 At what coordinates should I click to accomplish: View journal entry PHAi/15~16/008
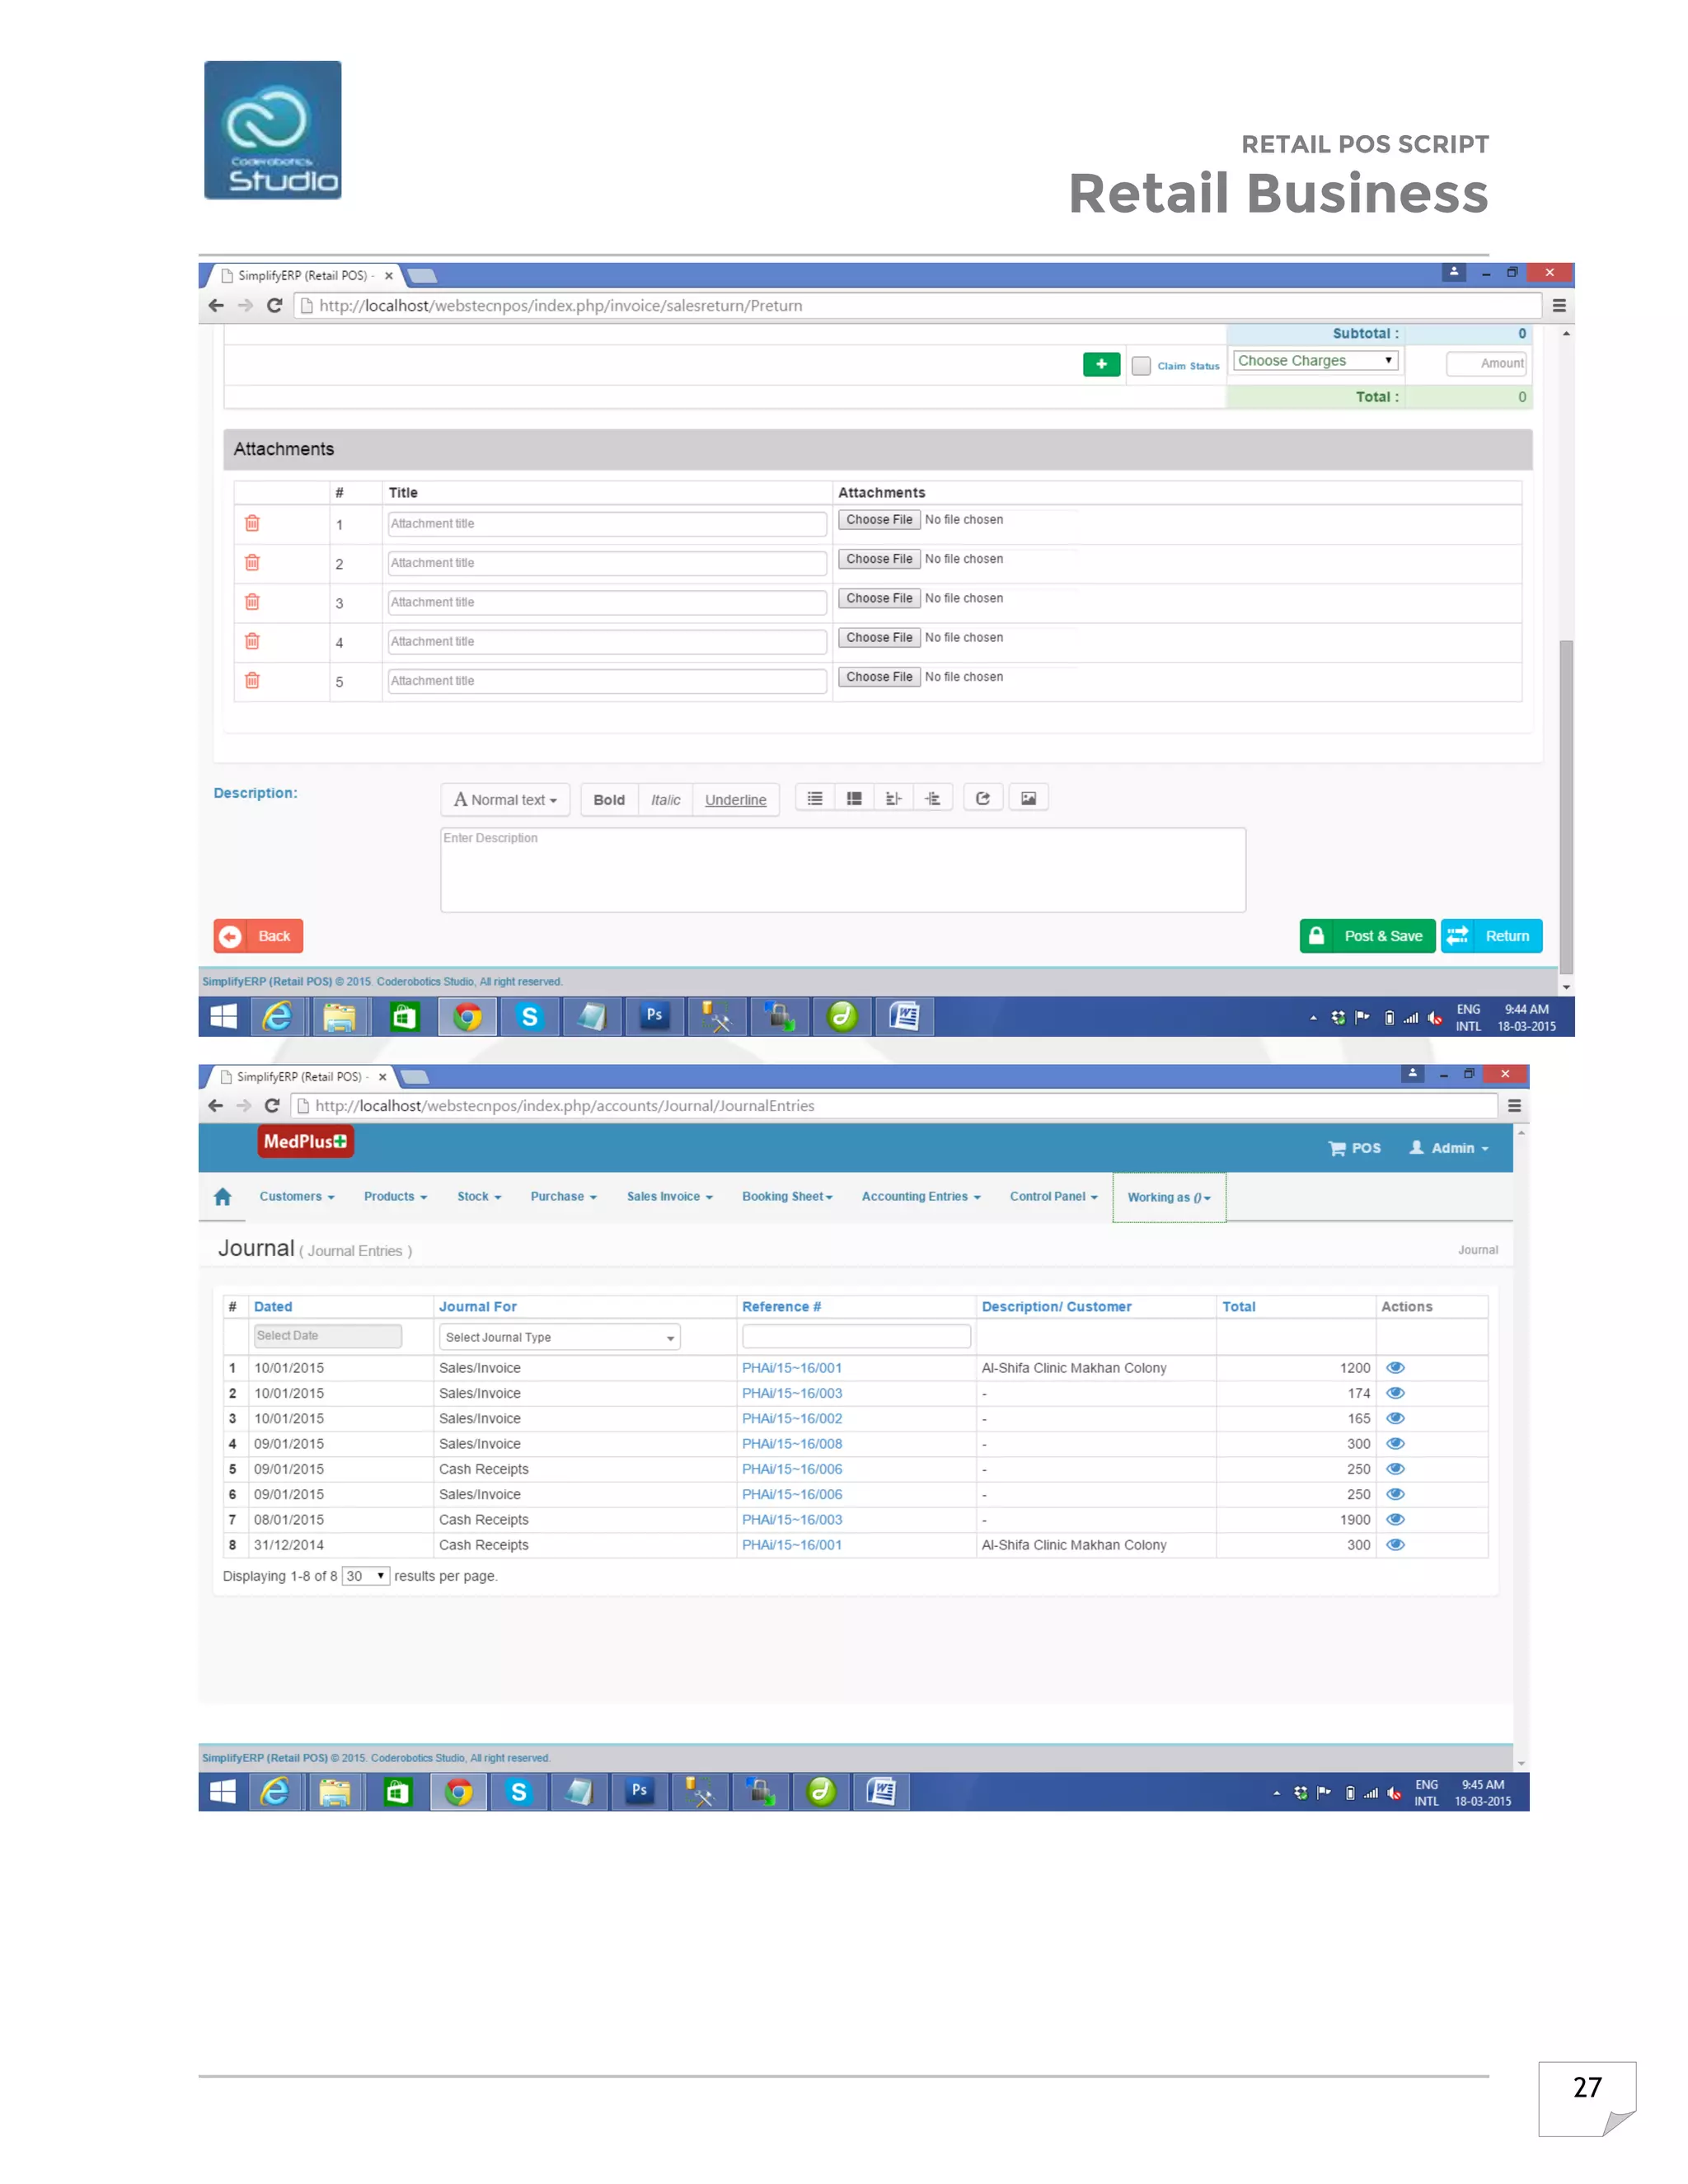pyautogui.click(x=1396, y=1443)
